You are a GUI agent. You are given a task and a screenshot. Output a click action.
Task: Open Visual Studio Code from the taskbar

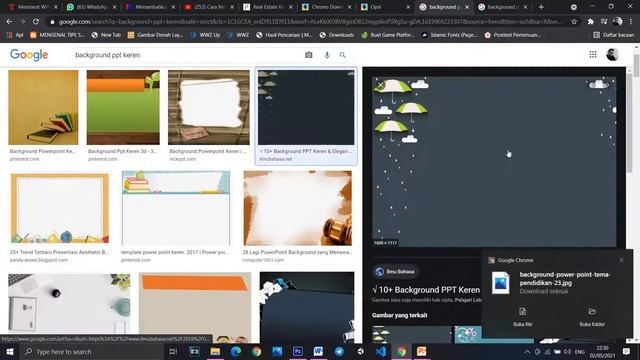tap(381, 351)
